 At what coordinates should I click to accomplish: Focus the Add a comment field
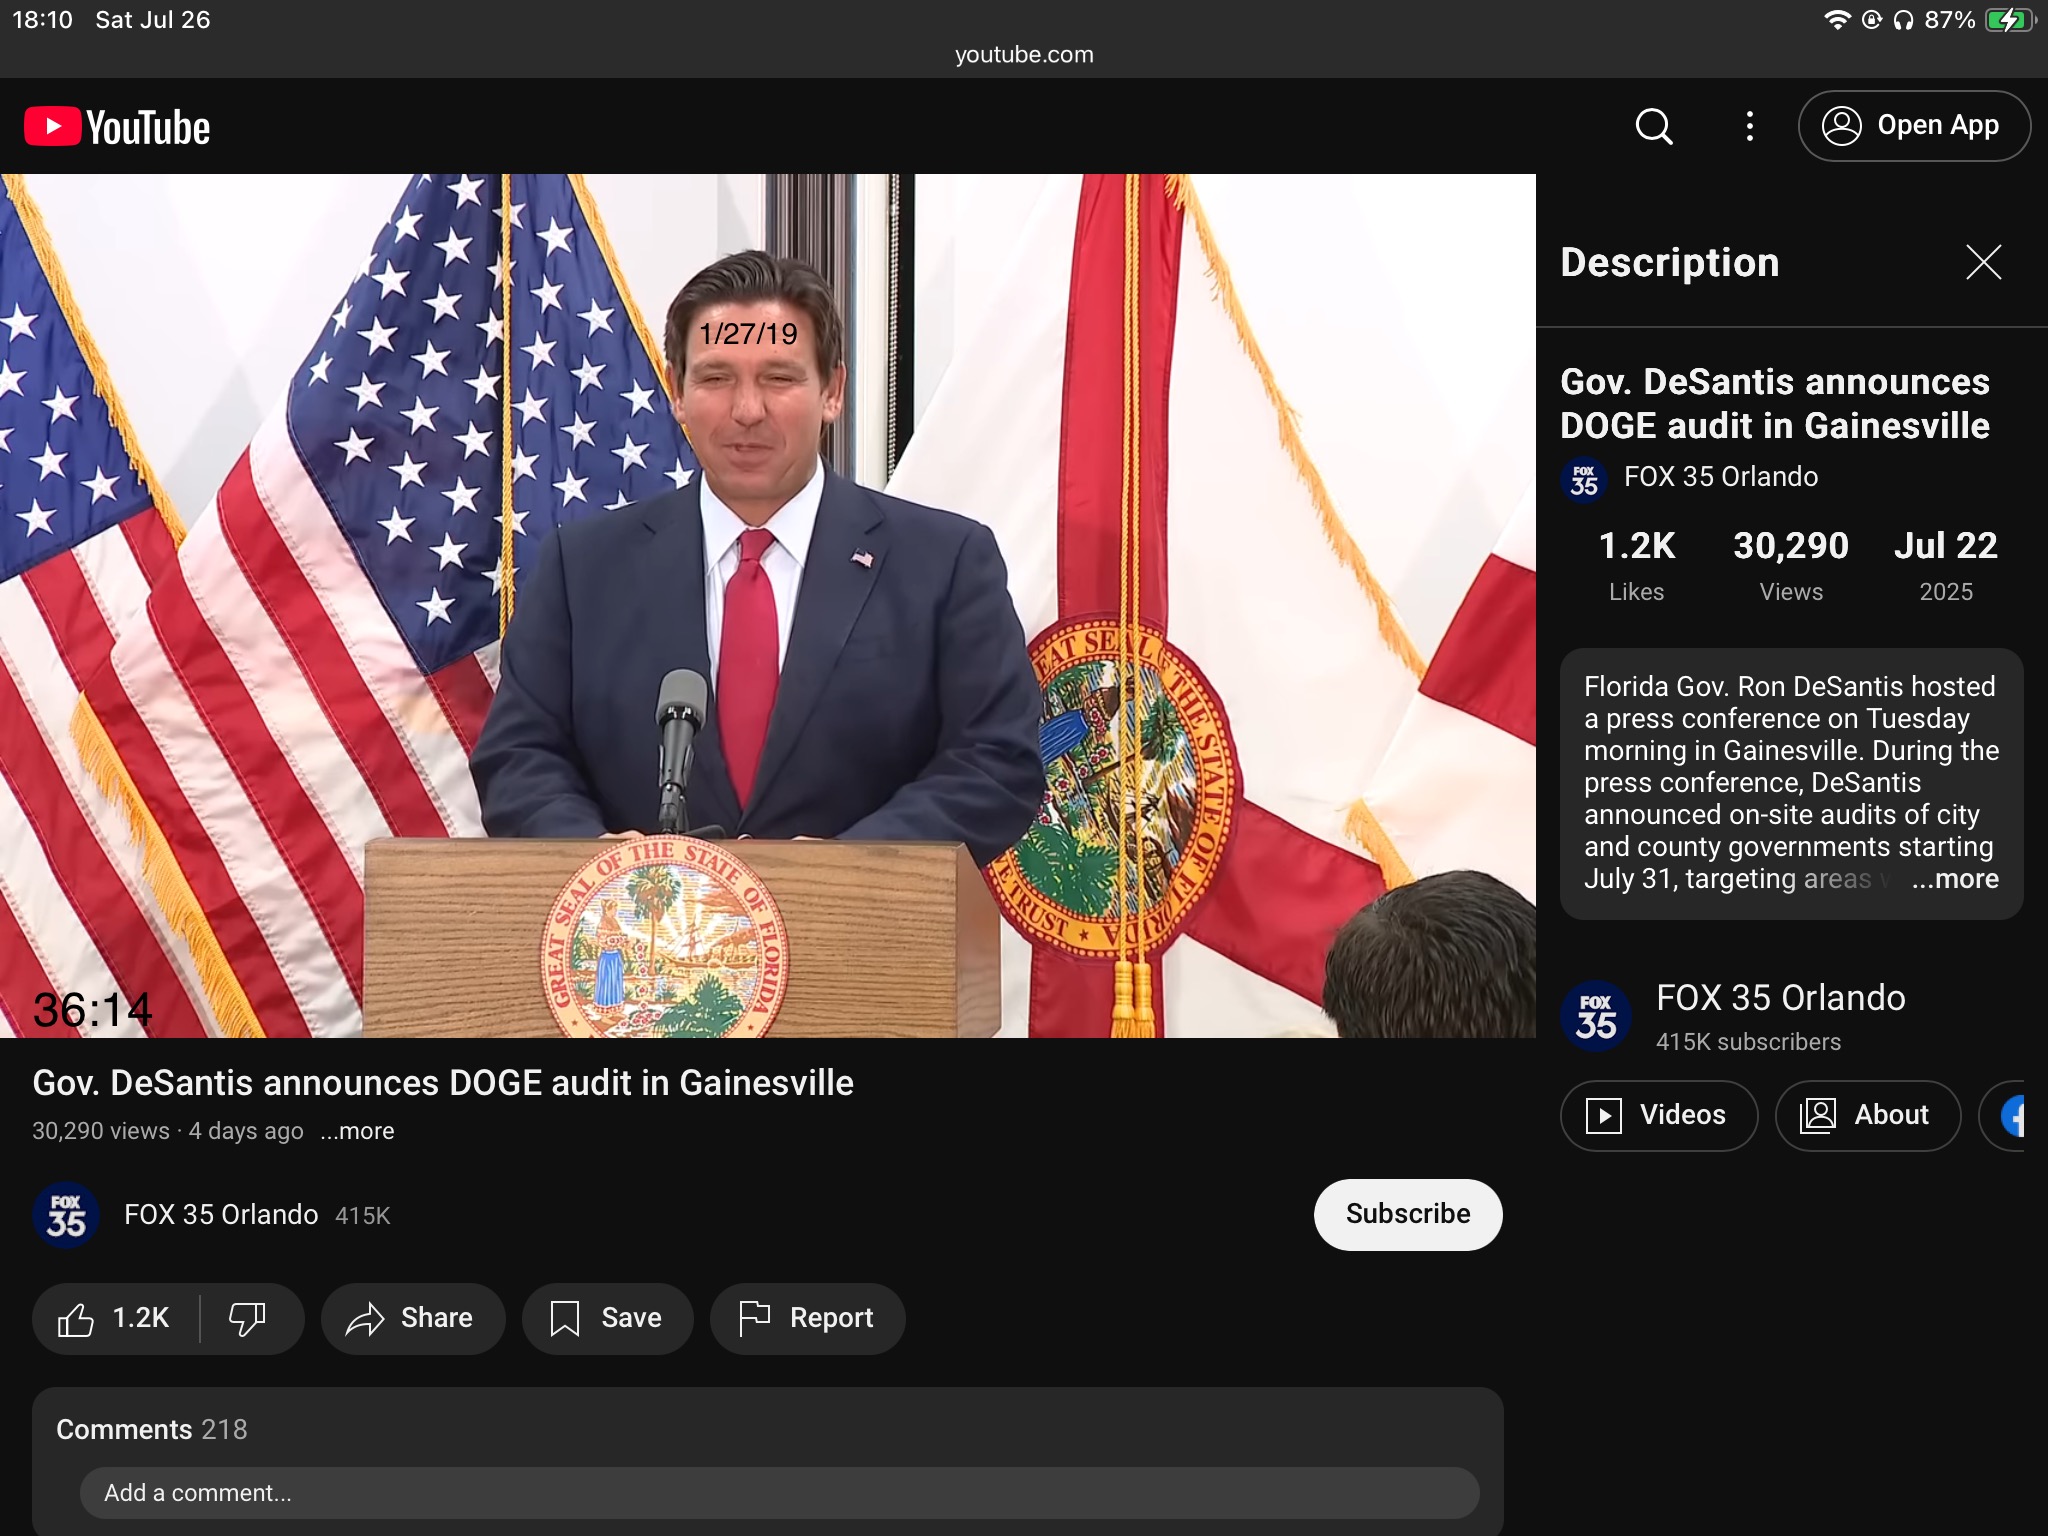pos(780,1492)
